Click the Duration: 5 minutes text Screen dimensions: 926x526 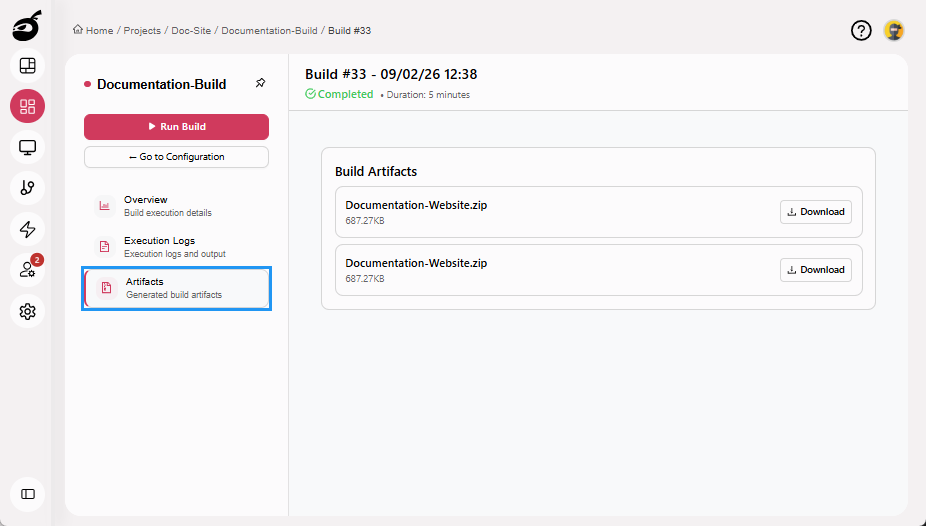click(x=428, y=95)
